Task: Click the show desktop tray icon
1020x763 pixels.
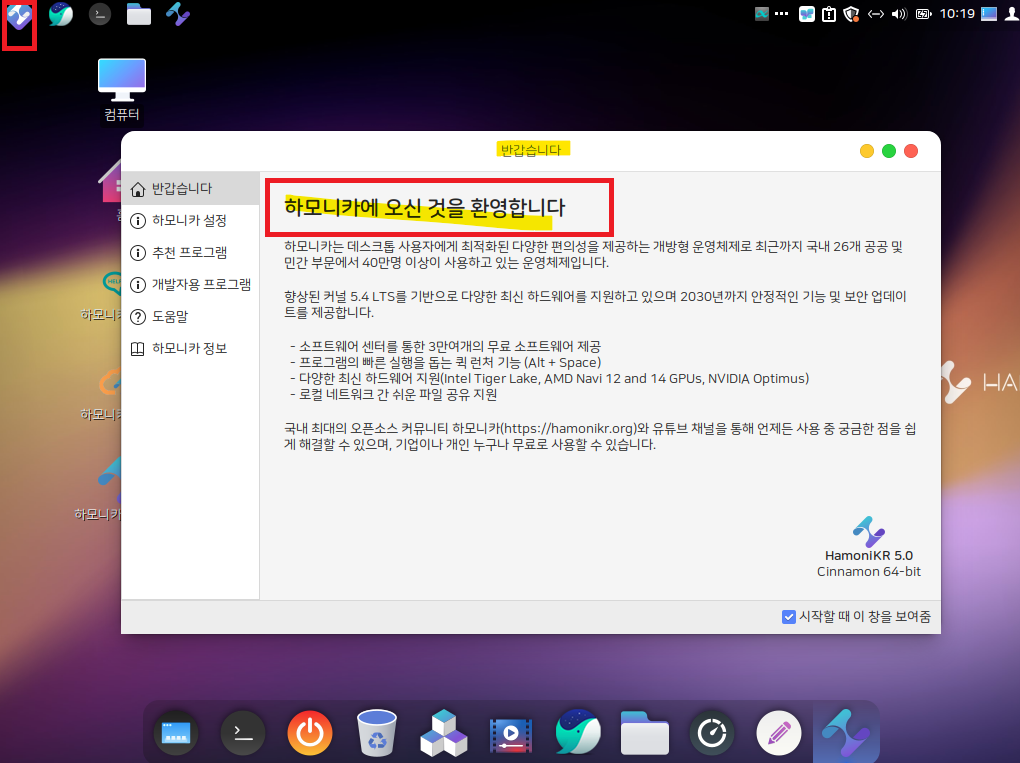Action: pos(989,14)
